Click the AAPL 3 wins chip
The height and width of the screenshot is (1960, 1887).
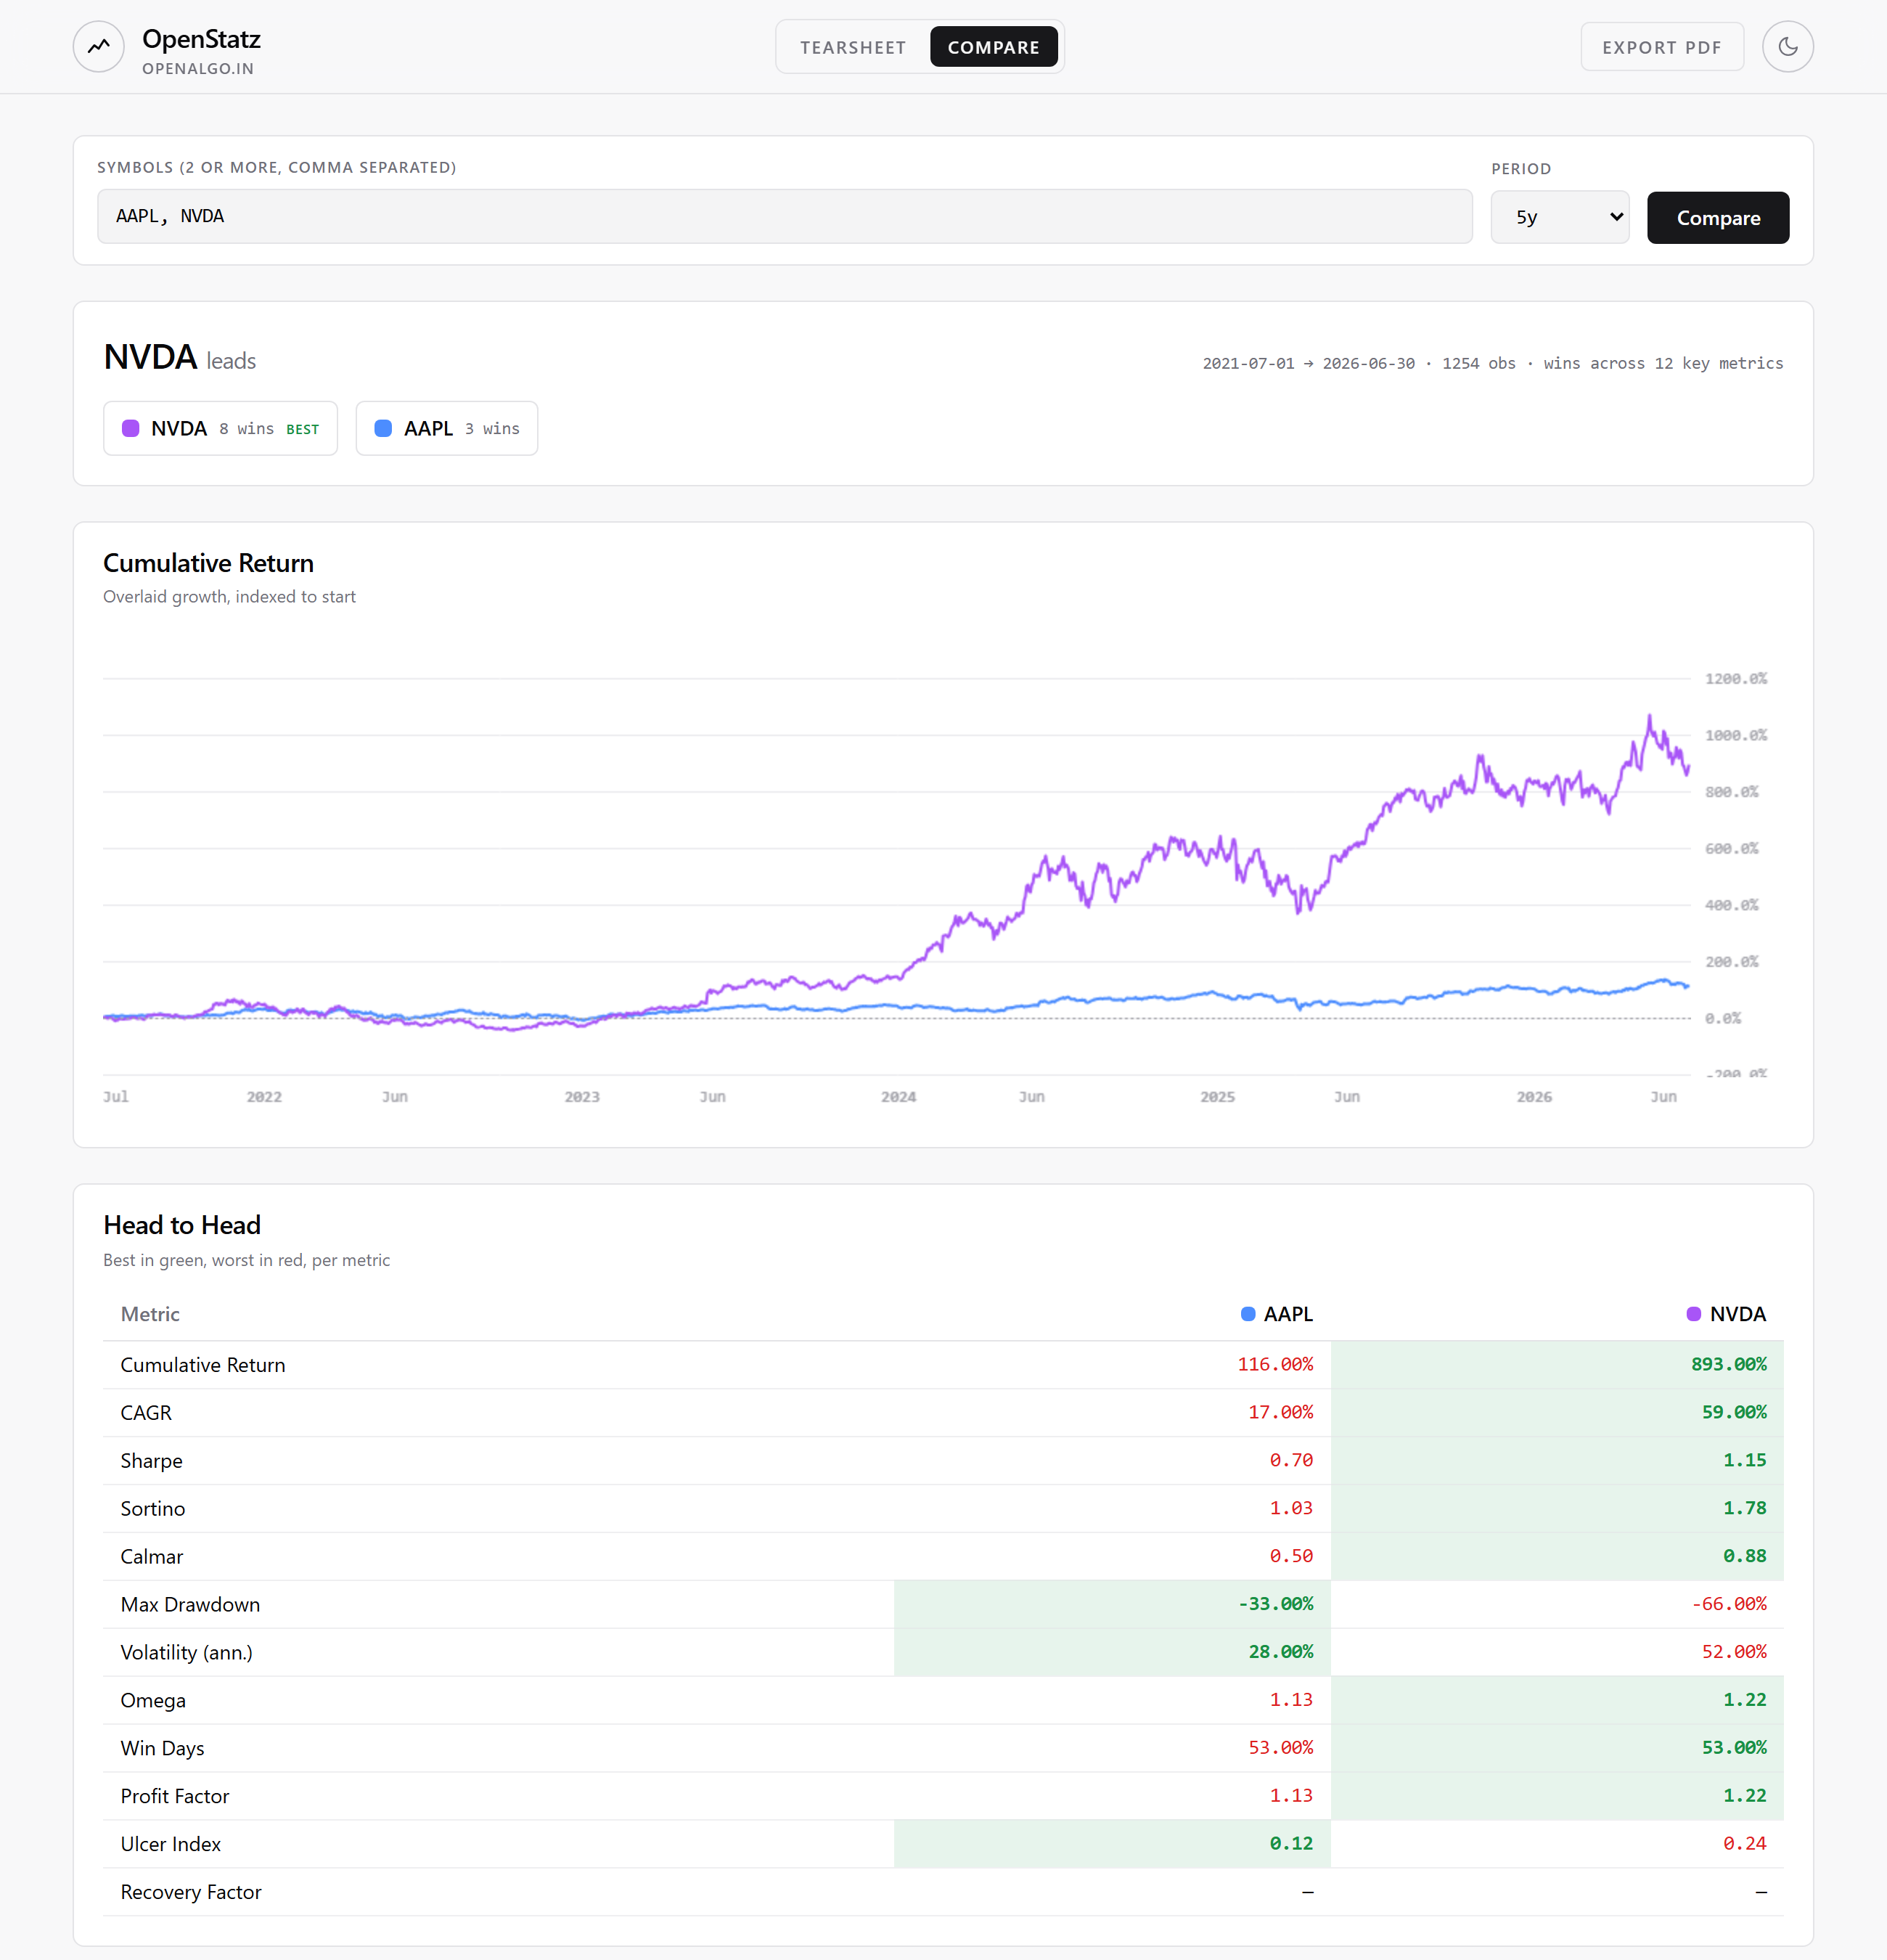point(446,428)
